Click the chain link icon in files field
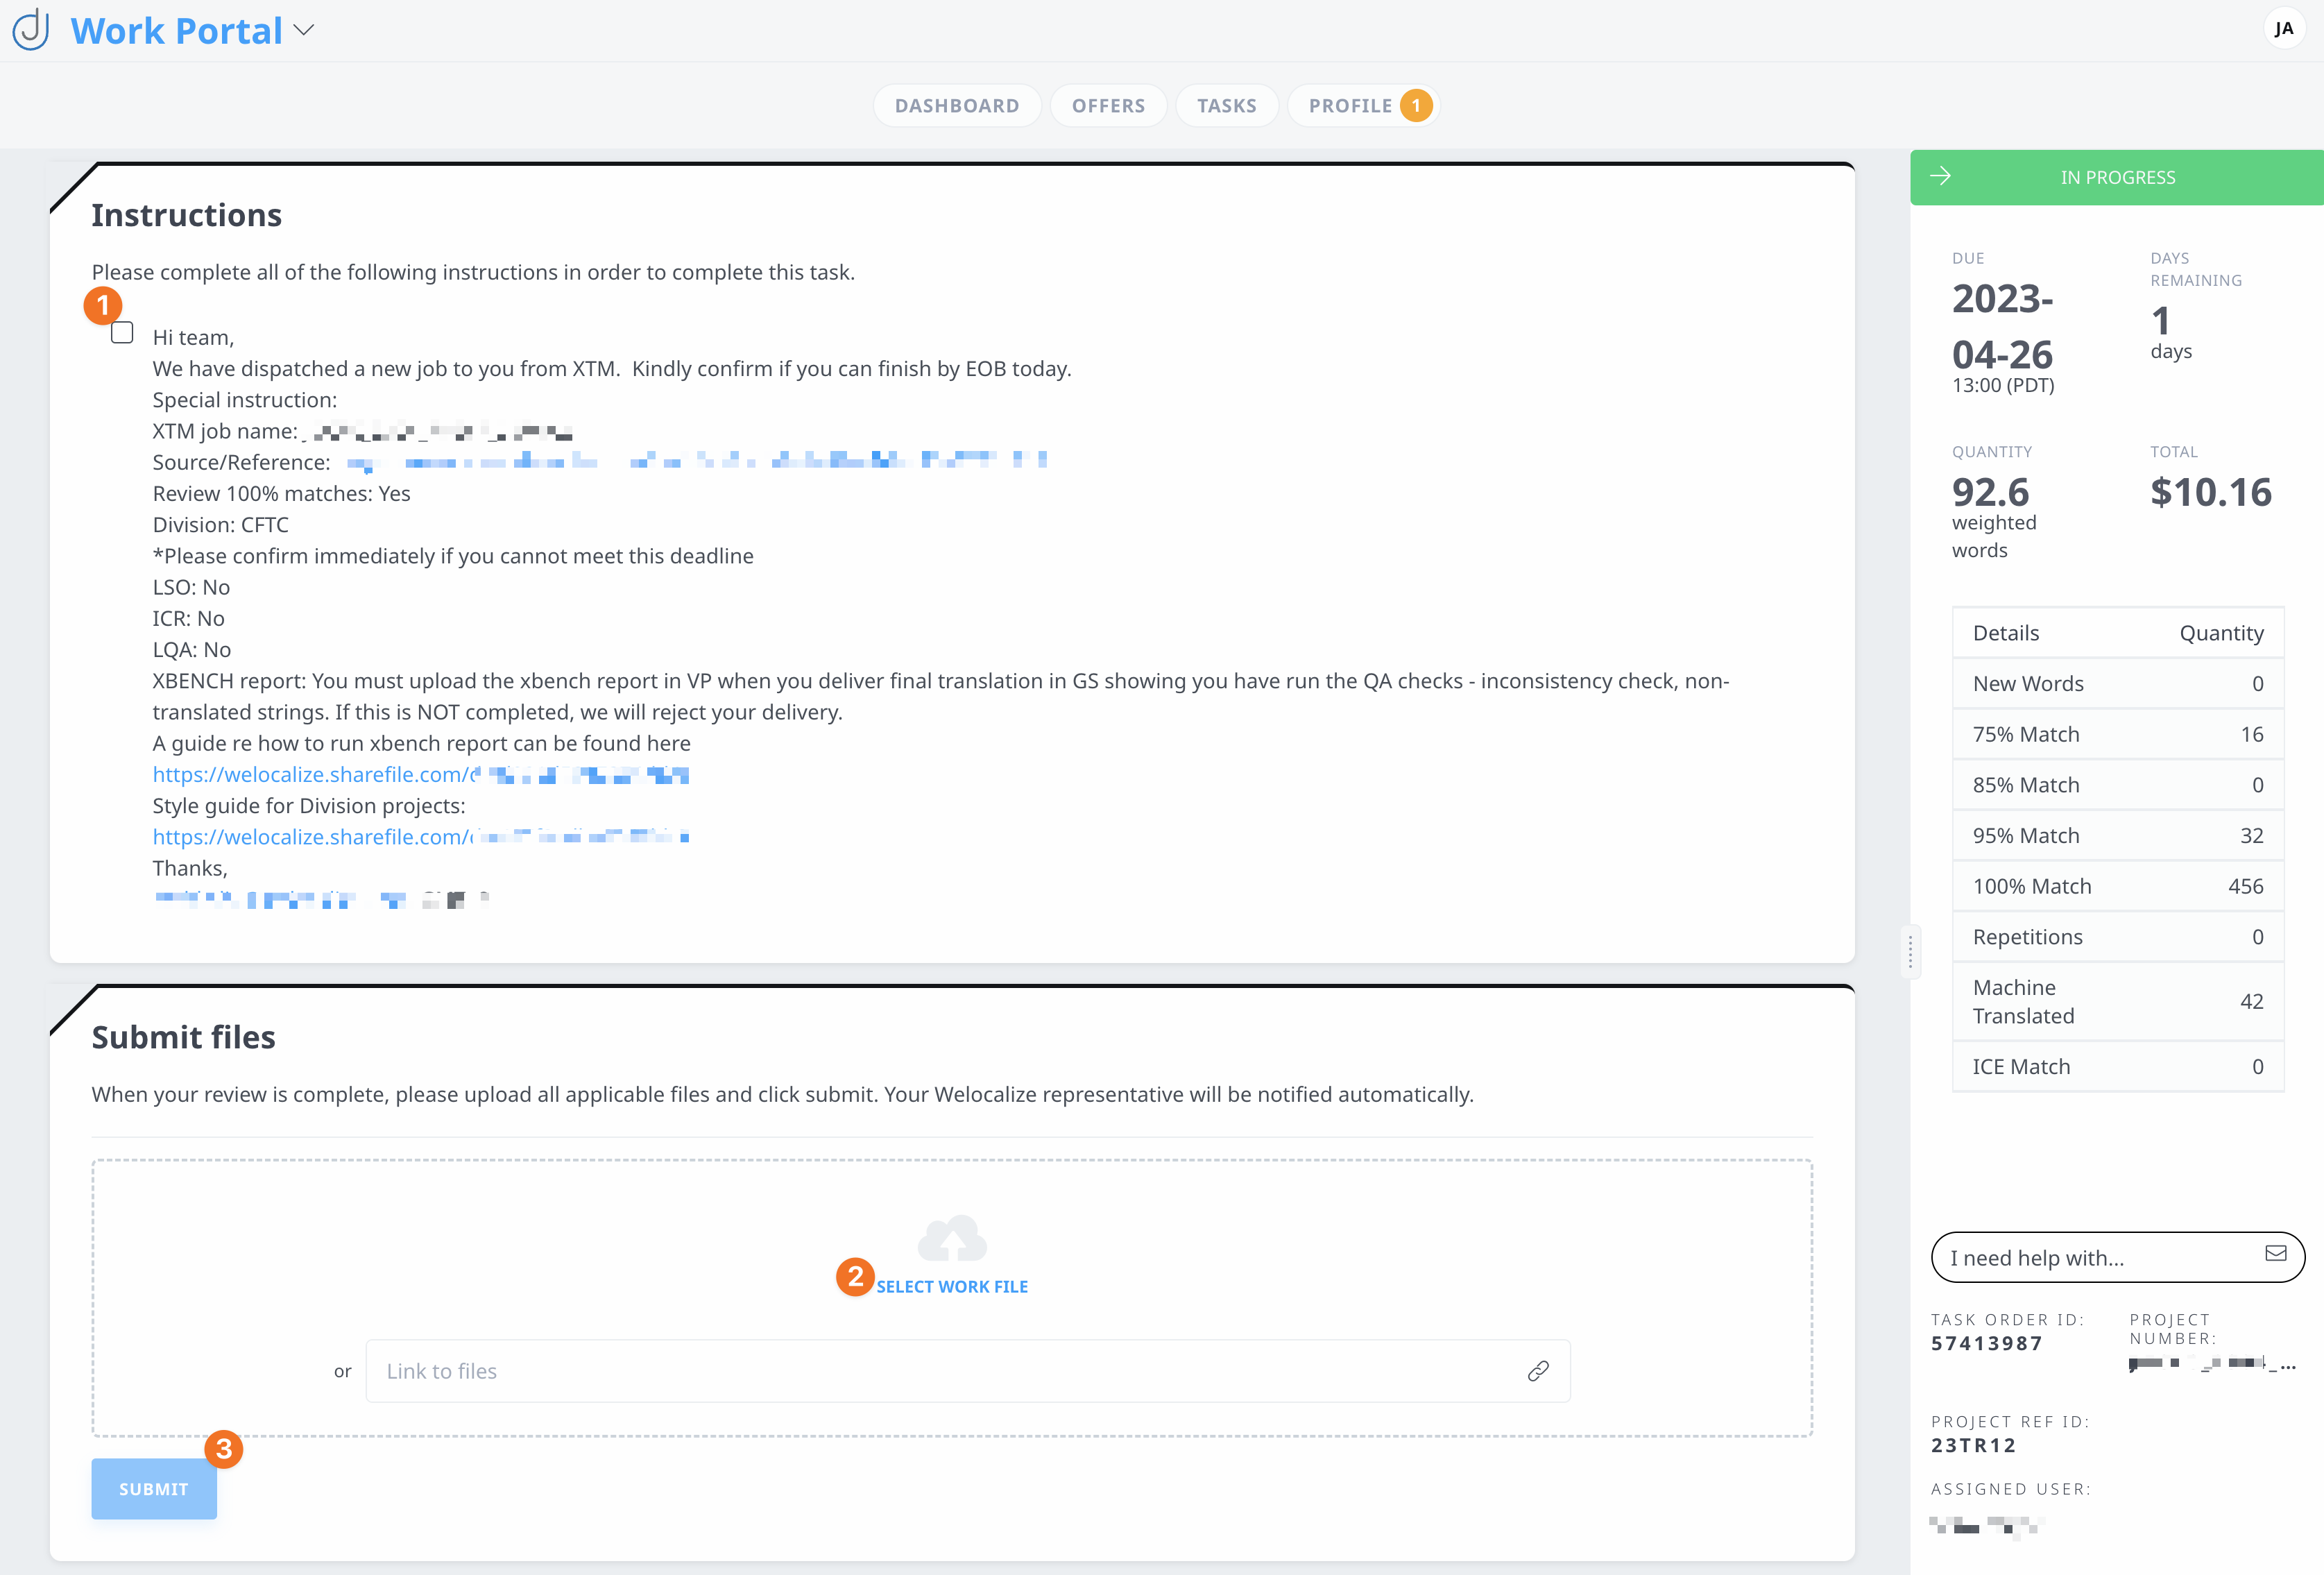This screenshot has height=1575, width=2324. pyautogui.click(x=1538, y=1371)
